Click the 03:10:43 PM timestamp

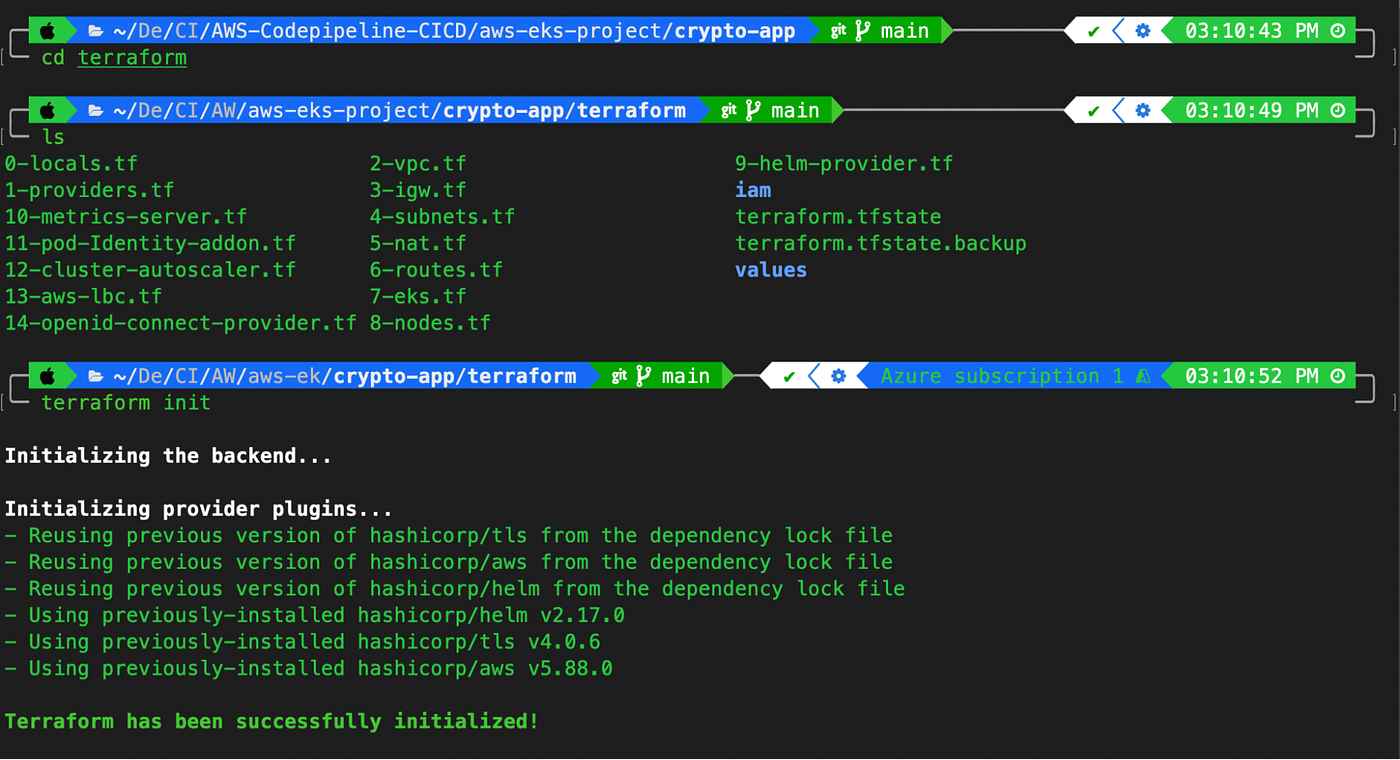pyautogui.click(x=1252, y=31)
